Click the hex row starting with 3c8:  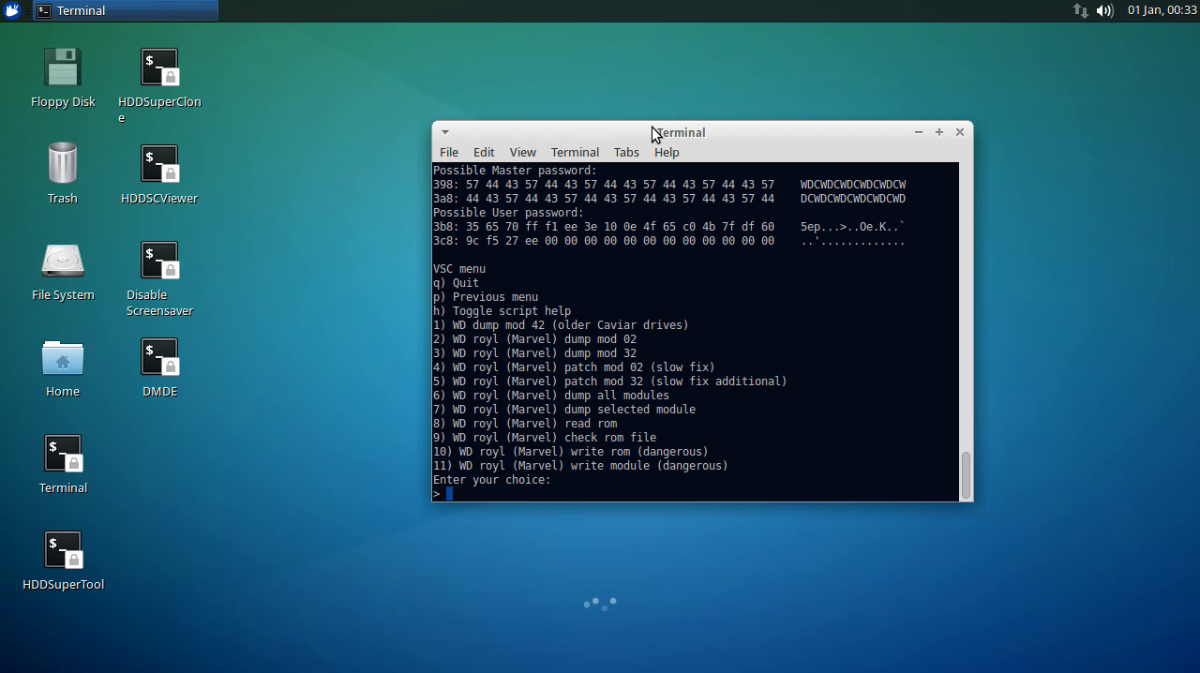(x=670, y=241)
